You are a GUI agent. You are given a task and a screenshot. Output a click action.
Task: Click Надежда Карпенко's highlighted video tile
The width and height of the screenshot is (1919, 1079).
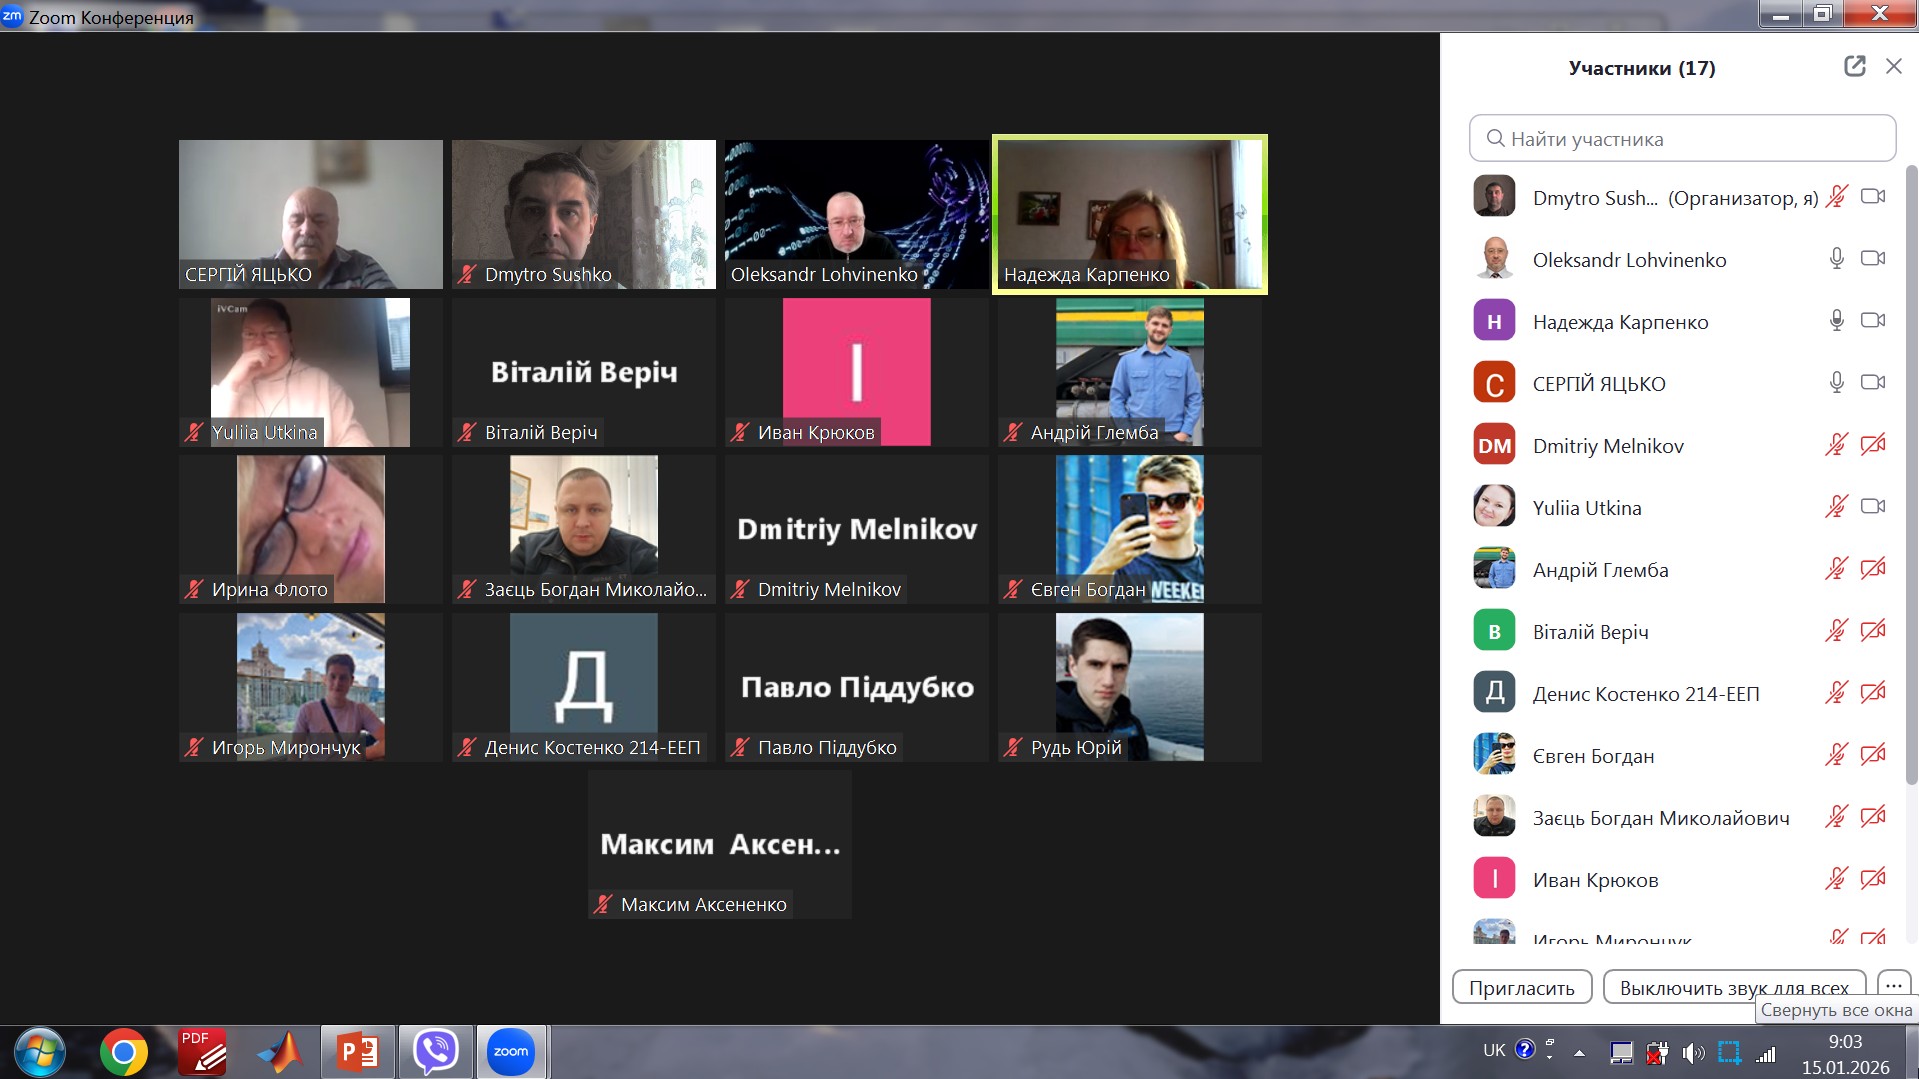click(x=1129, y=214)
